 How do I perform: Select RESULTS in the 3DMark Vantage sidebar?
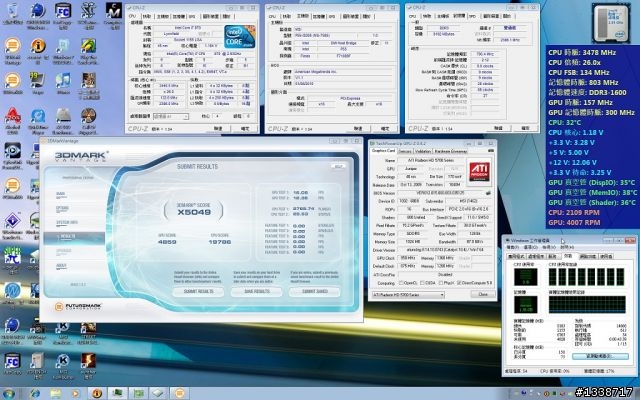tap(74, 238)
